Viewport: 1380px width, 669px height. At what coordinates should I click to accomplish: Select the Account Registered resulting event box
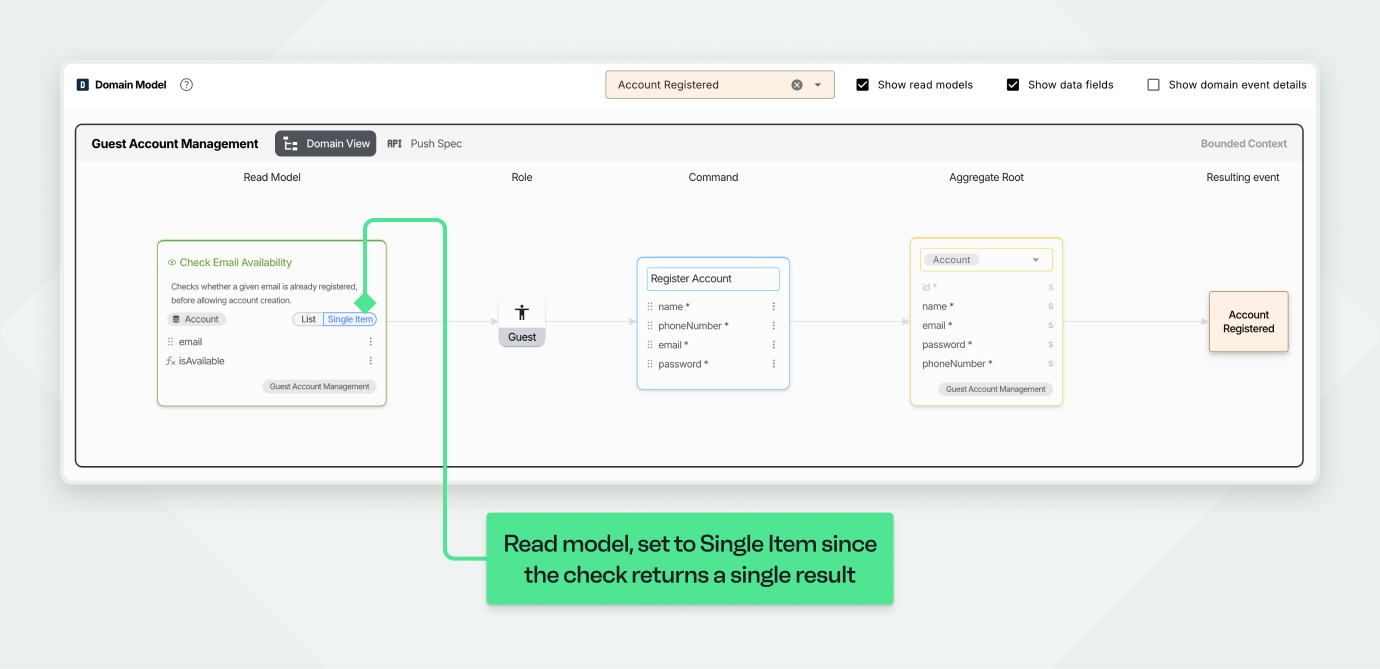[1249, 322]
